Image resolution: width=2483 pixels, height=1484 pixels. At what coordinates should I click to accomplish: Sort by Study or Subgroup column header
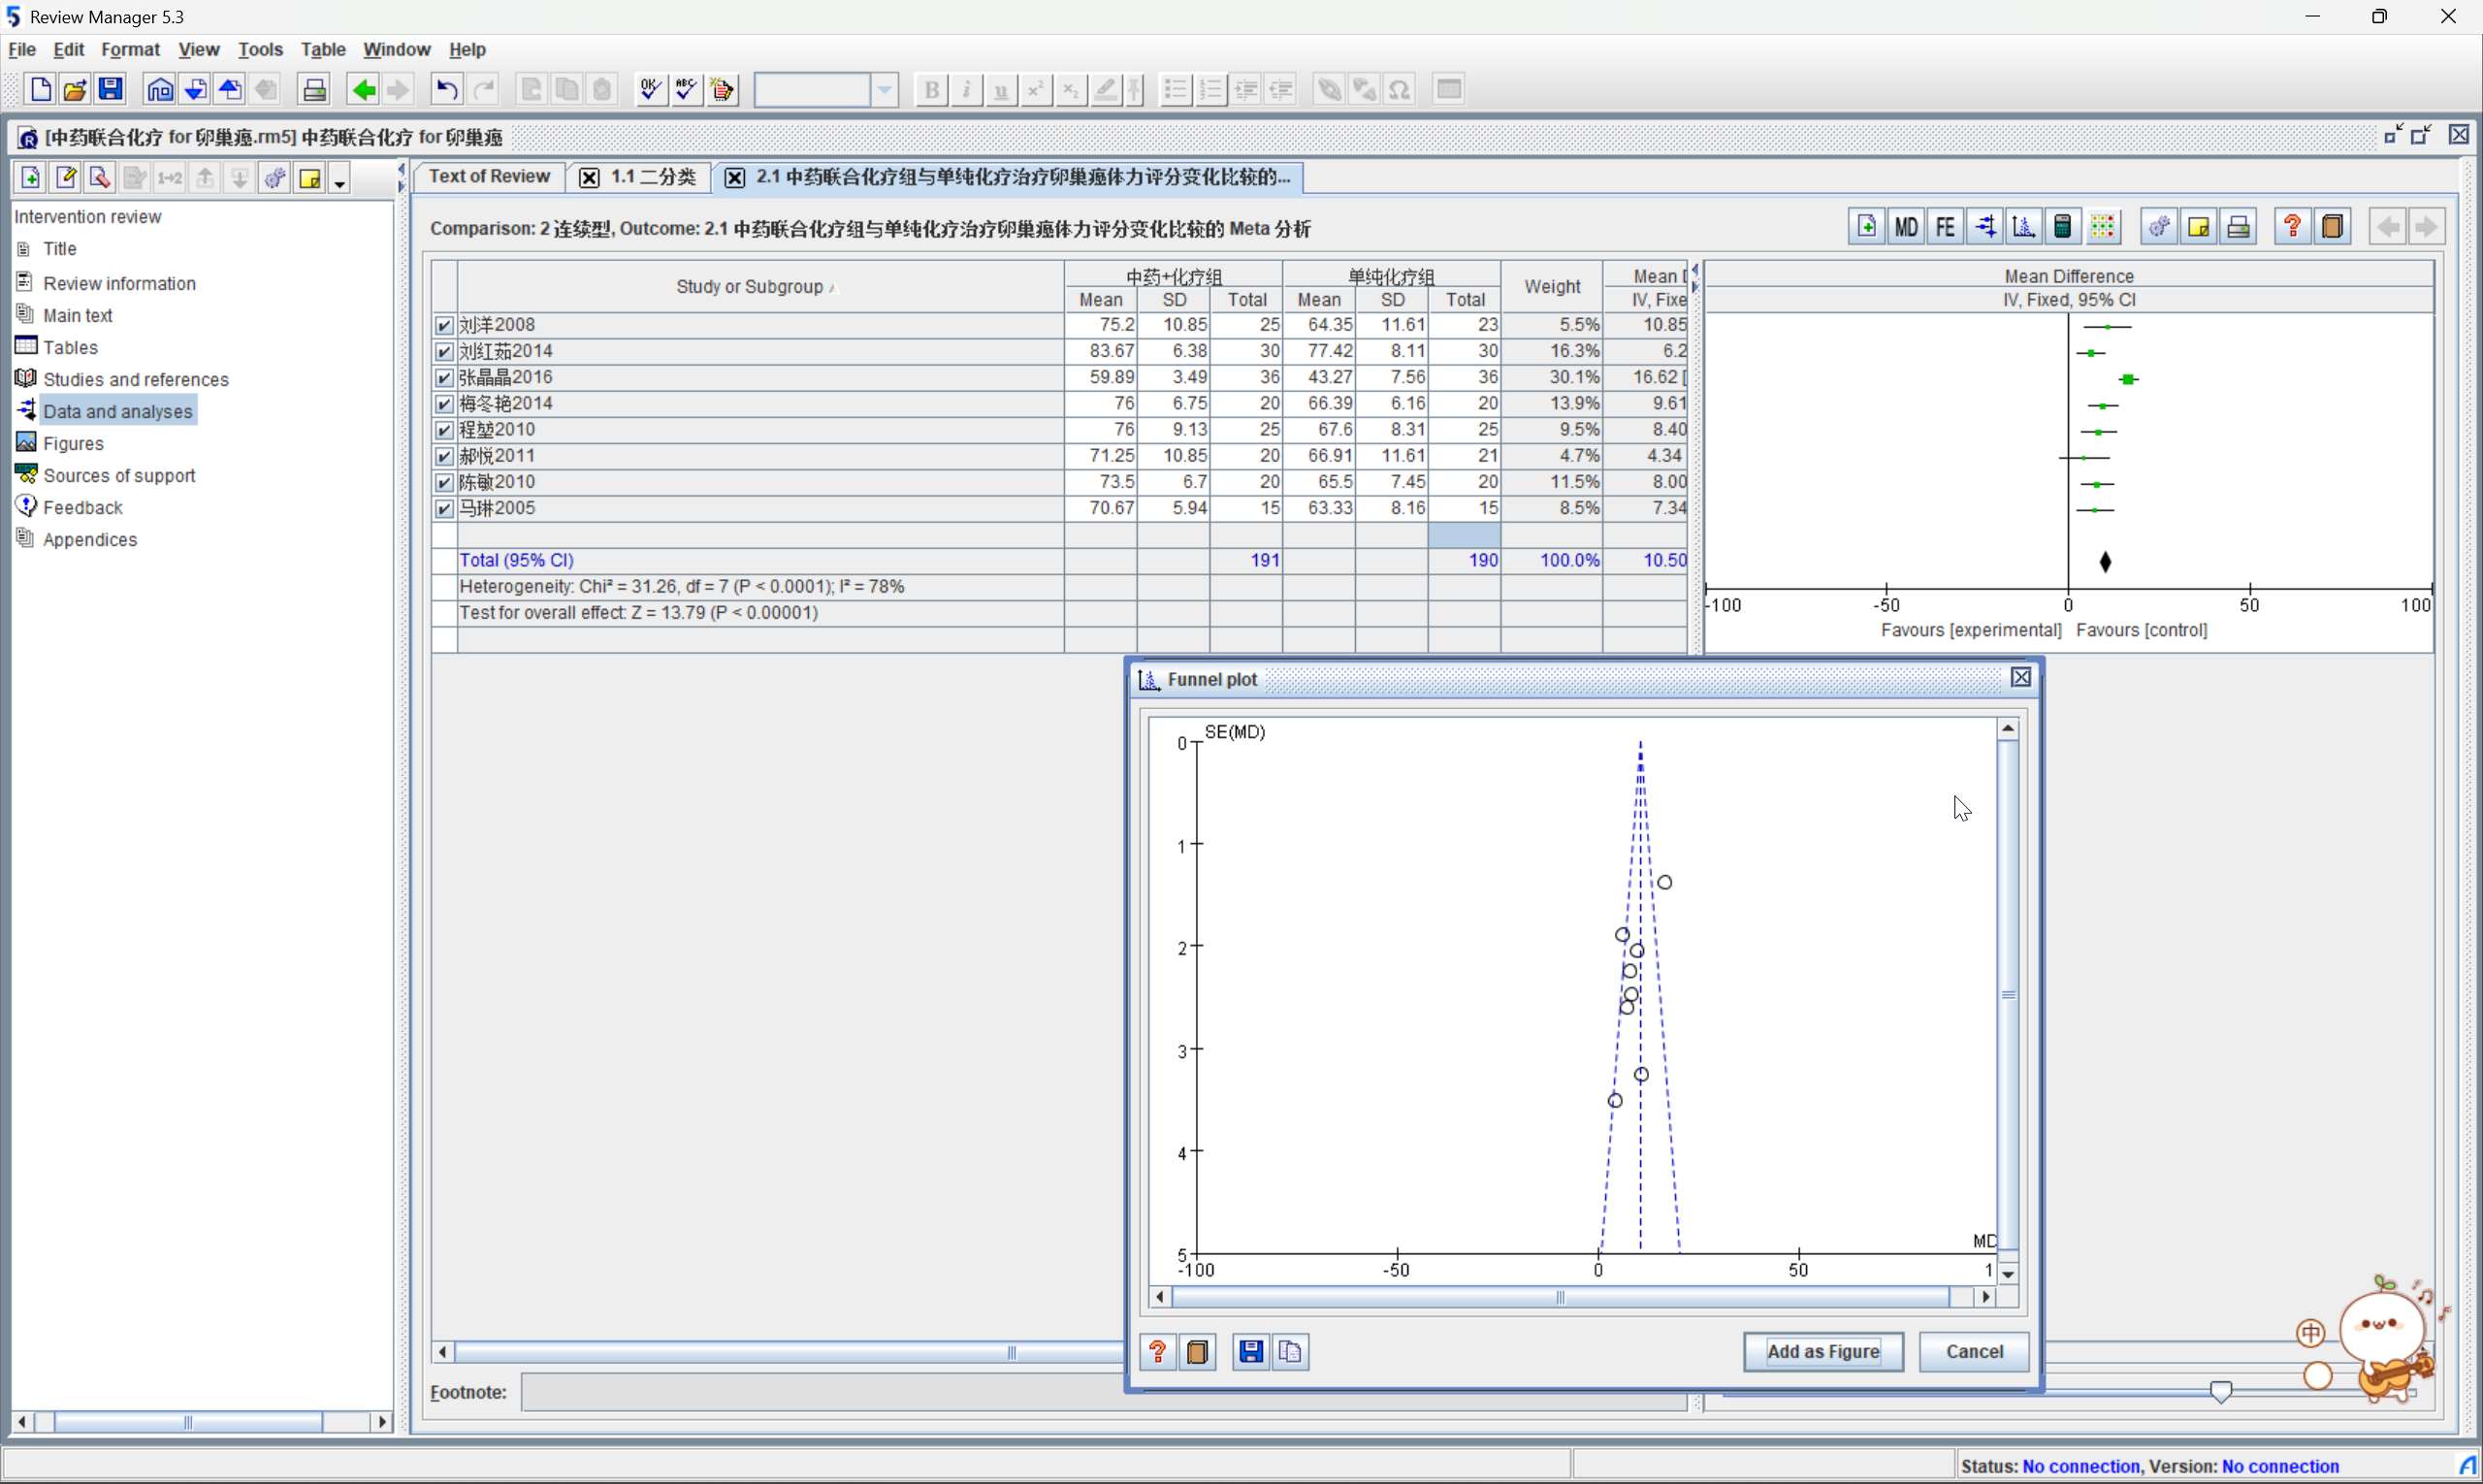coord(749,287)
